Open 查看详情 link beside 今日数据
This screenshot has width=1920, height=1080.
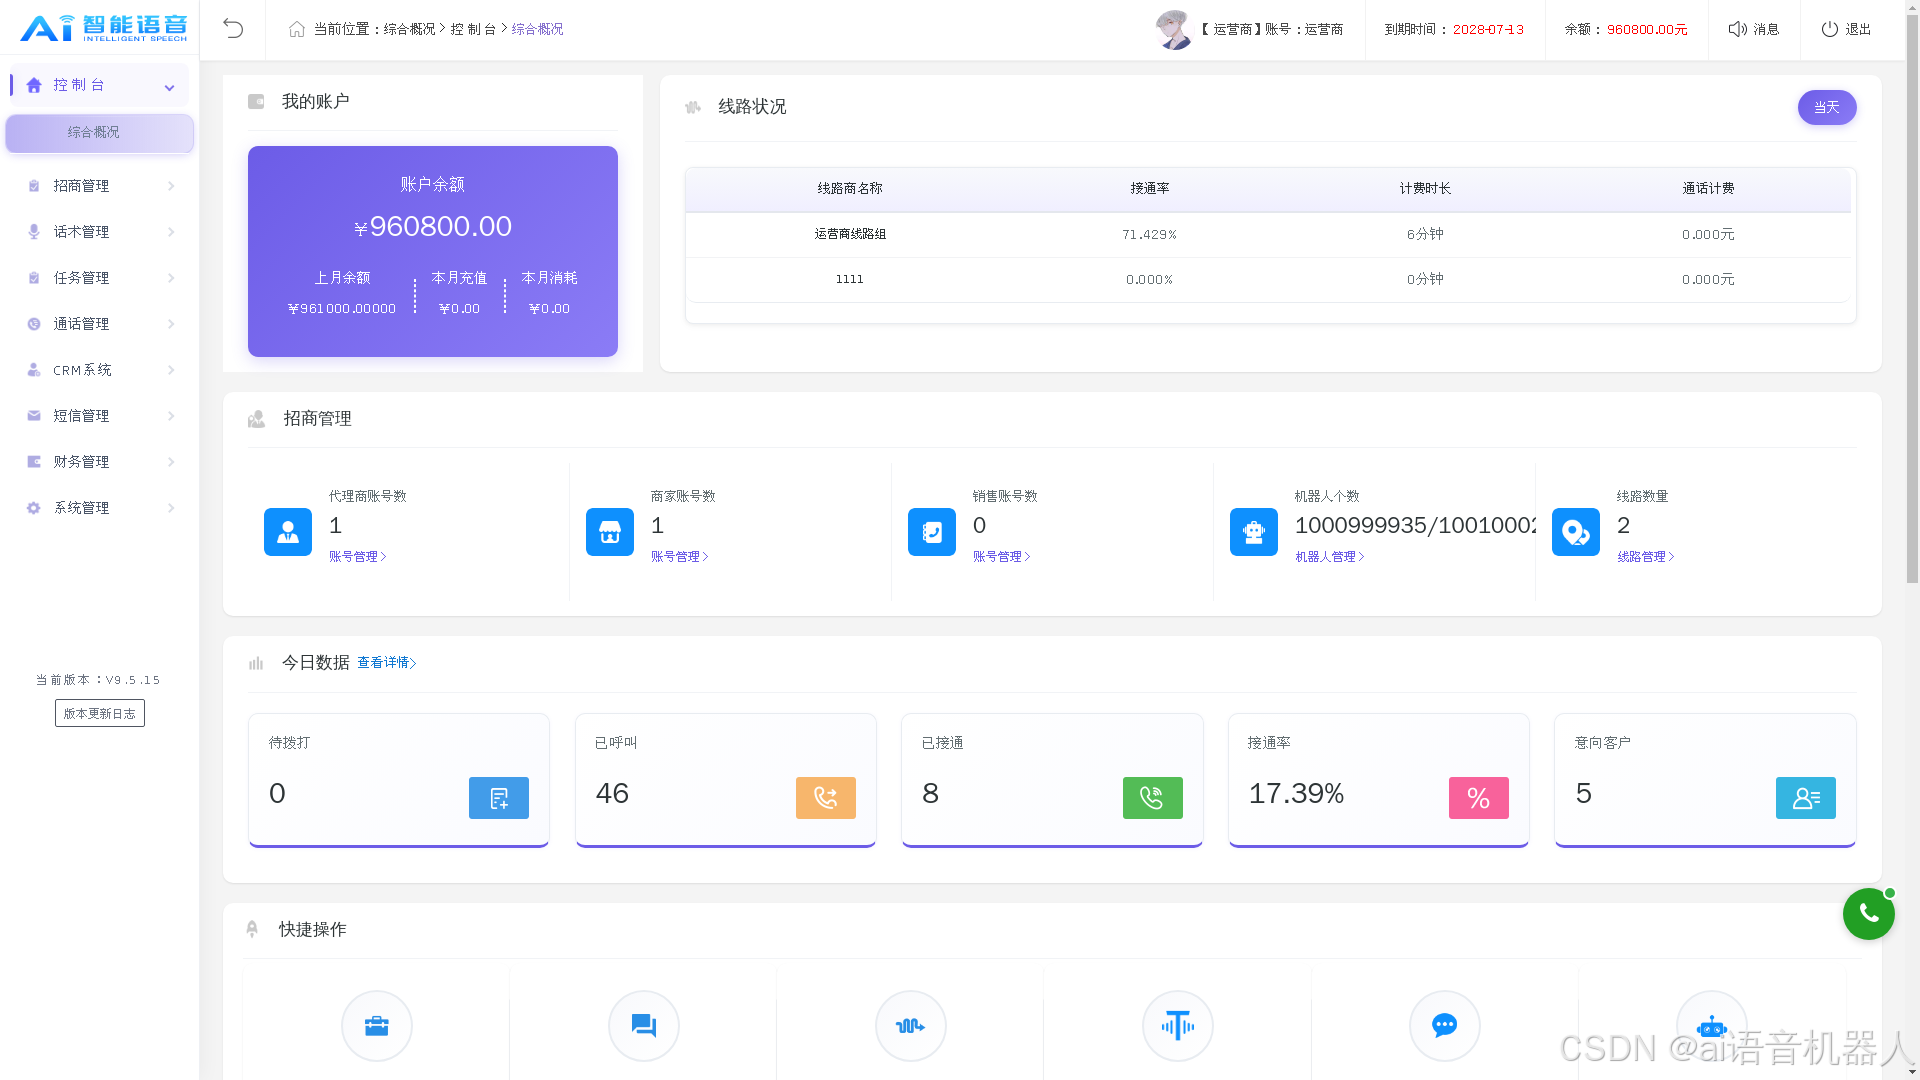pyautogui.click(x=387, y=663)
